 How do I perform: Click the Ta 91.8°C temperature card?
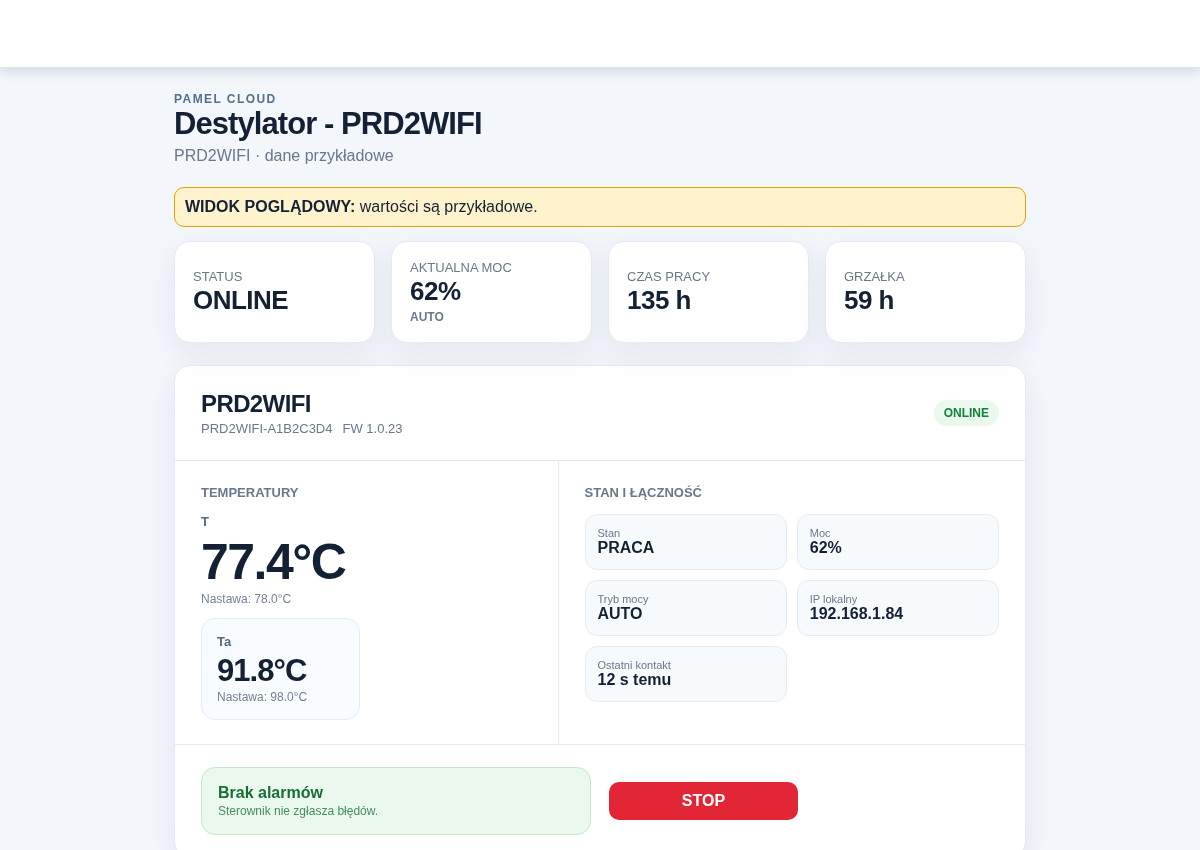[280, 669]
